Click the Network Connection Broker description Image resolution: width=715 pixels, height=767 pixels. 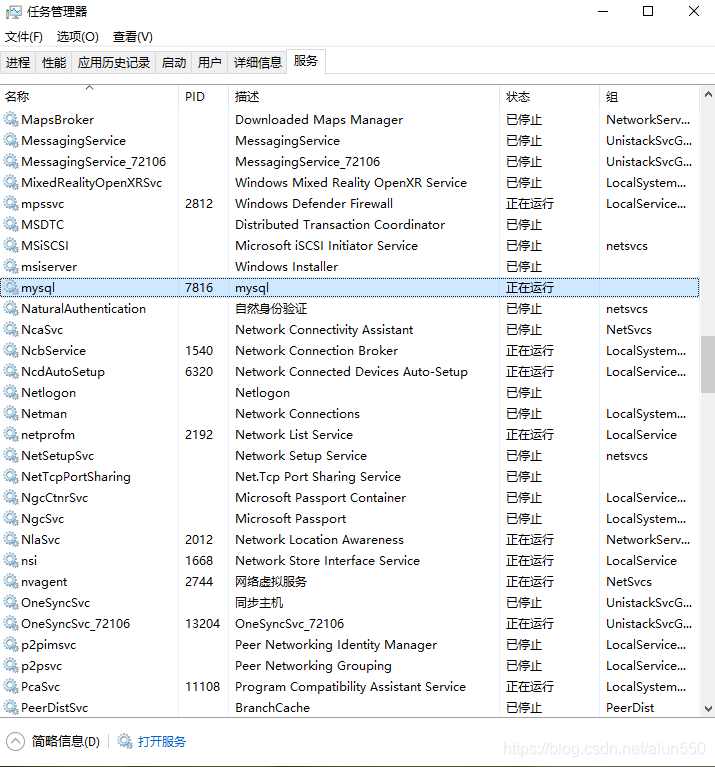tap(316, 351)
